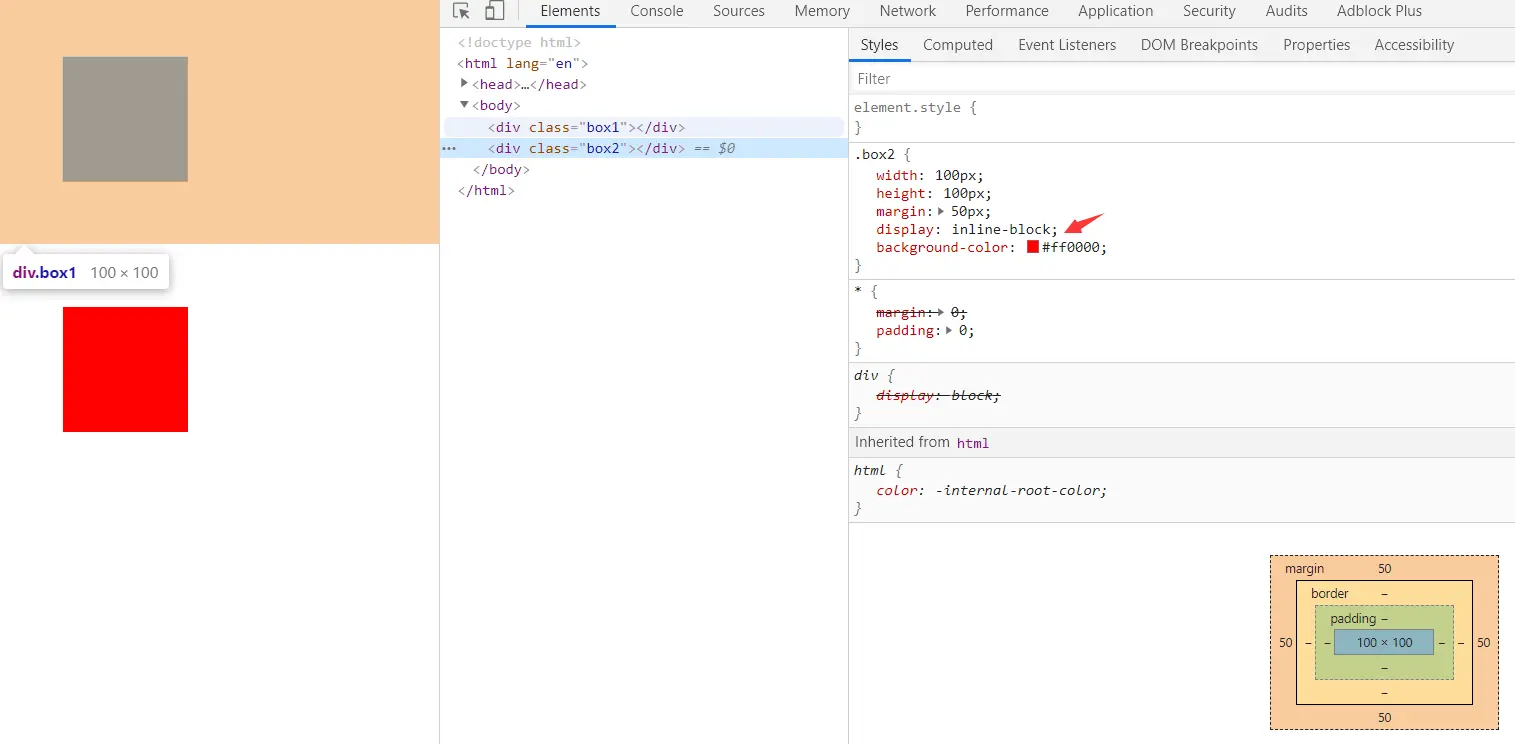
Task: Click the left margin value 50
Action: click(x=1285, y=642)
